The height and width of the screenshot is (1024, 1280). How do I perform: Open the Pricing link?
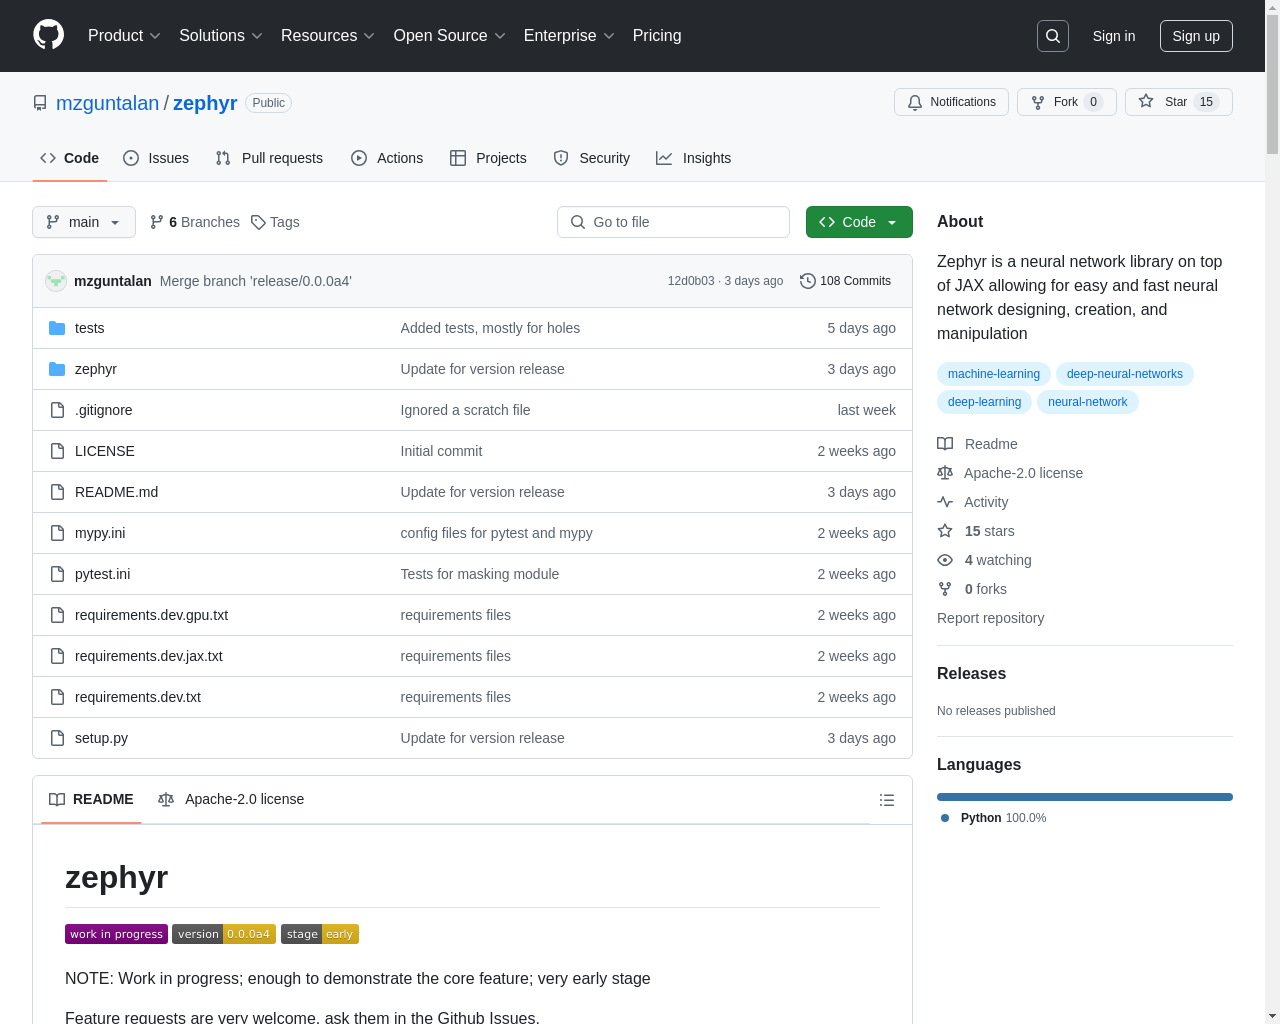point(657,36)
